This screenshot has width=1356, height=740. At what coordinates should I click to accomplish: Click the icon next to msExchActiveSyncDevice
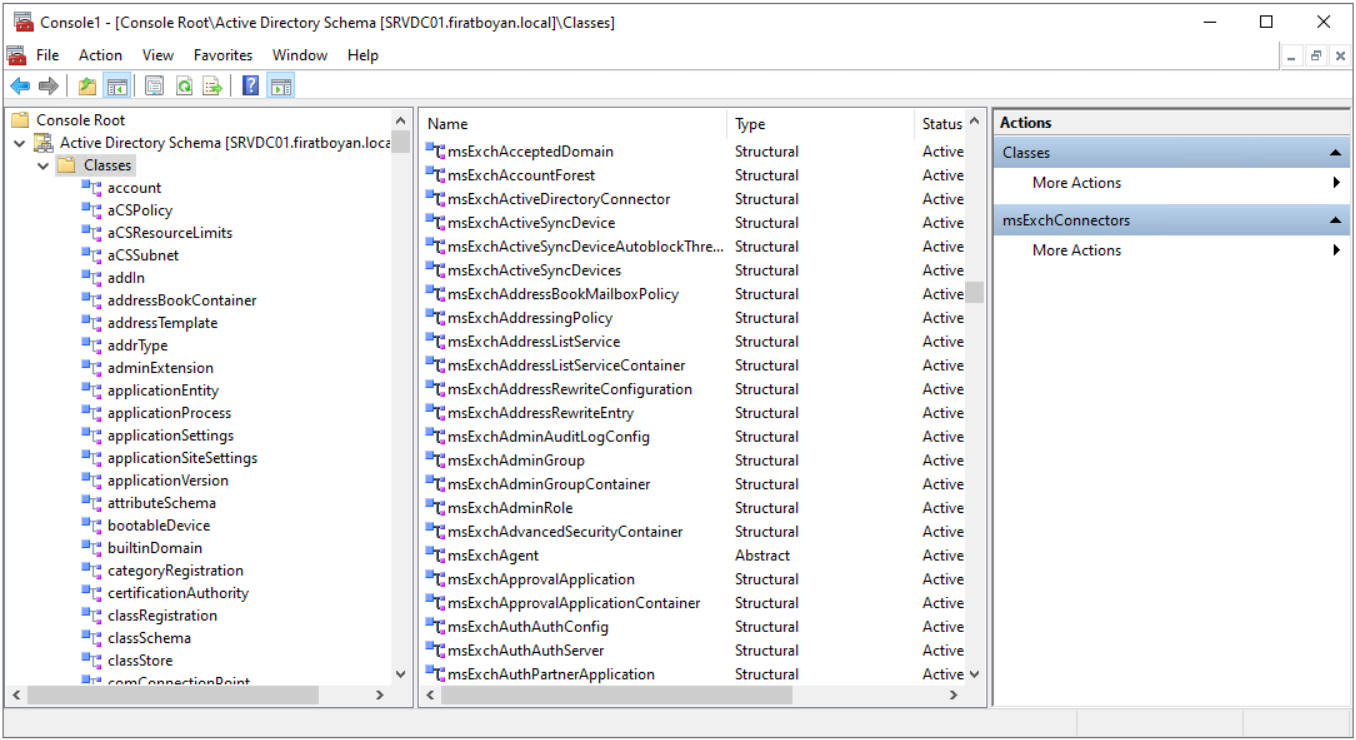(435, 223)
